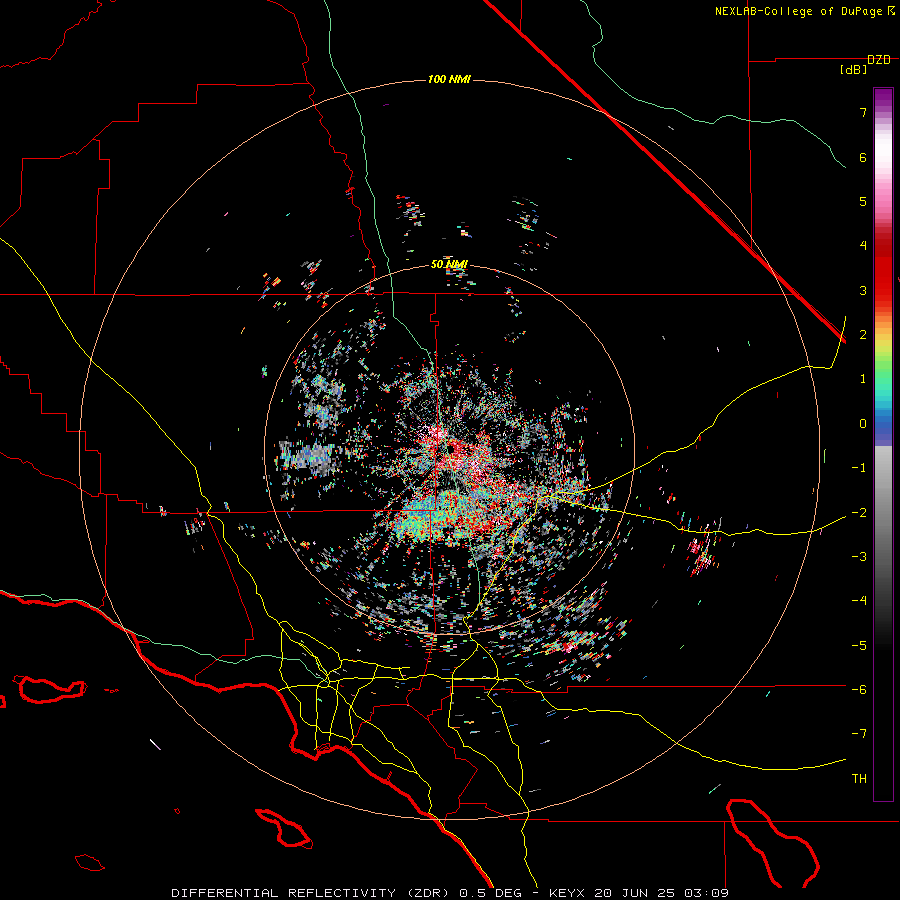Screen dimensions: 900x900
Task: Click the green portion of color bar
Action: [x=883, y=370]
